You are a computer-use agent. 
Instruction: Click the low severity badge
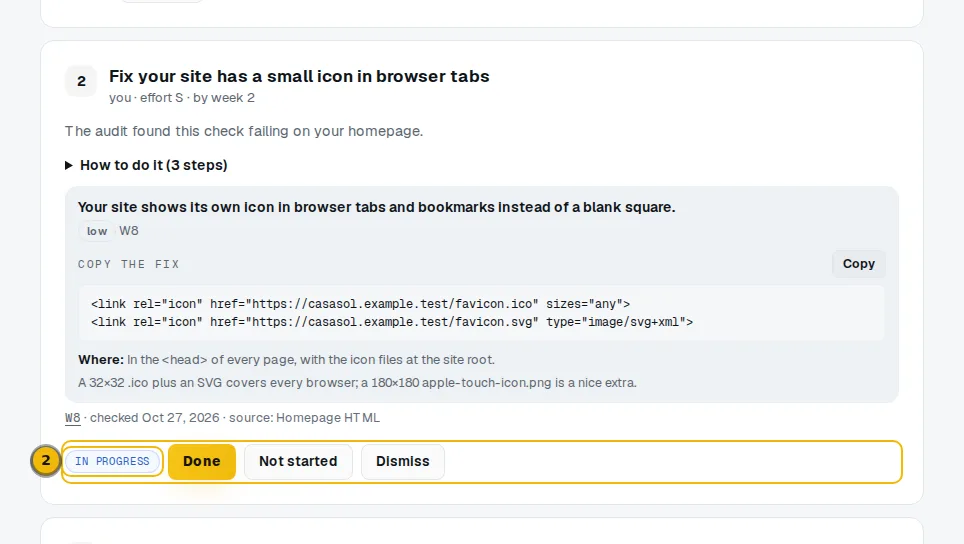[x=97, y=231]
